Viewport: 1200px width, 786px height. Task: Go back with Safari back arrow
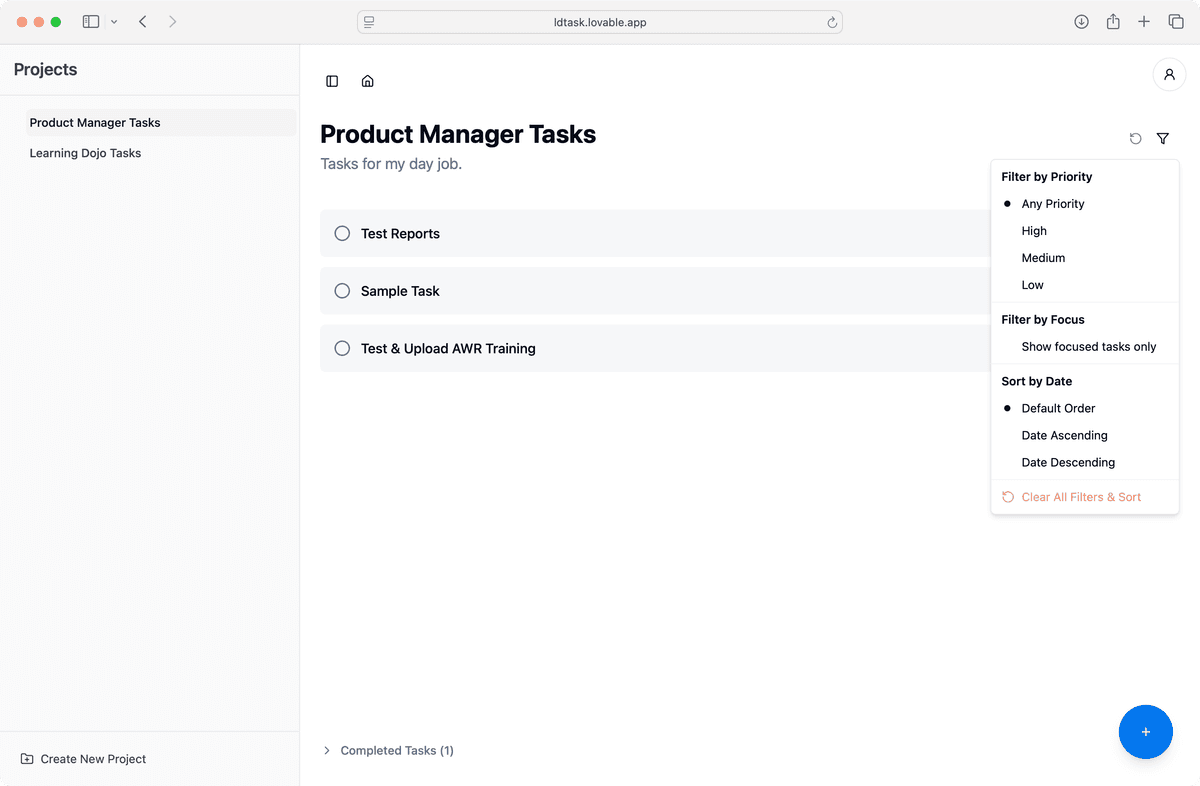tap(143, 22)
